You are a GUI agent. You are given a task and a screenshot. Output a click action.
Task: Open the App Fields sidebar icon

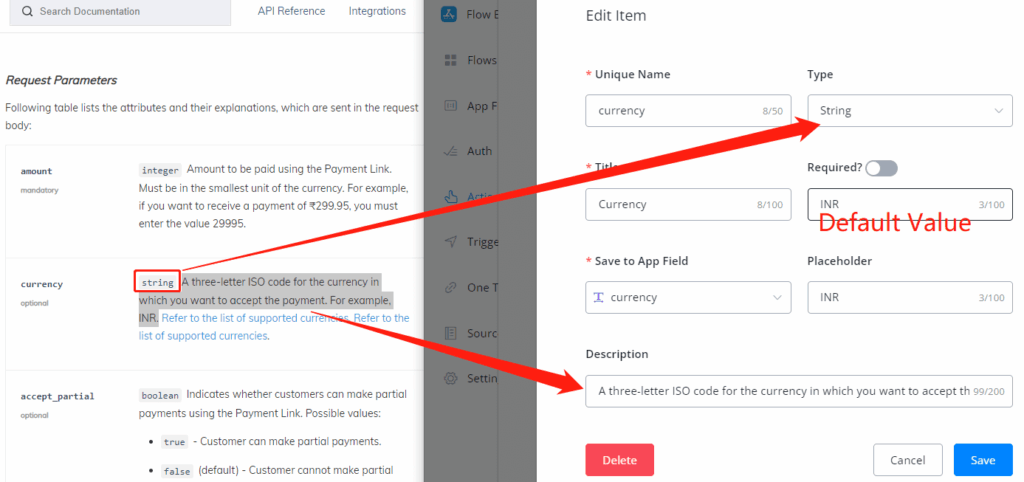point(451,106)
